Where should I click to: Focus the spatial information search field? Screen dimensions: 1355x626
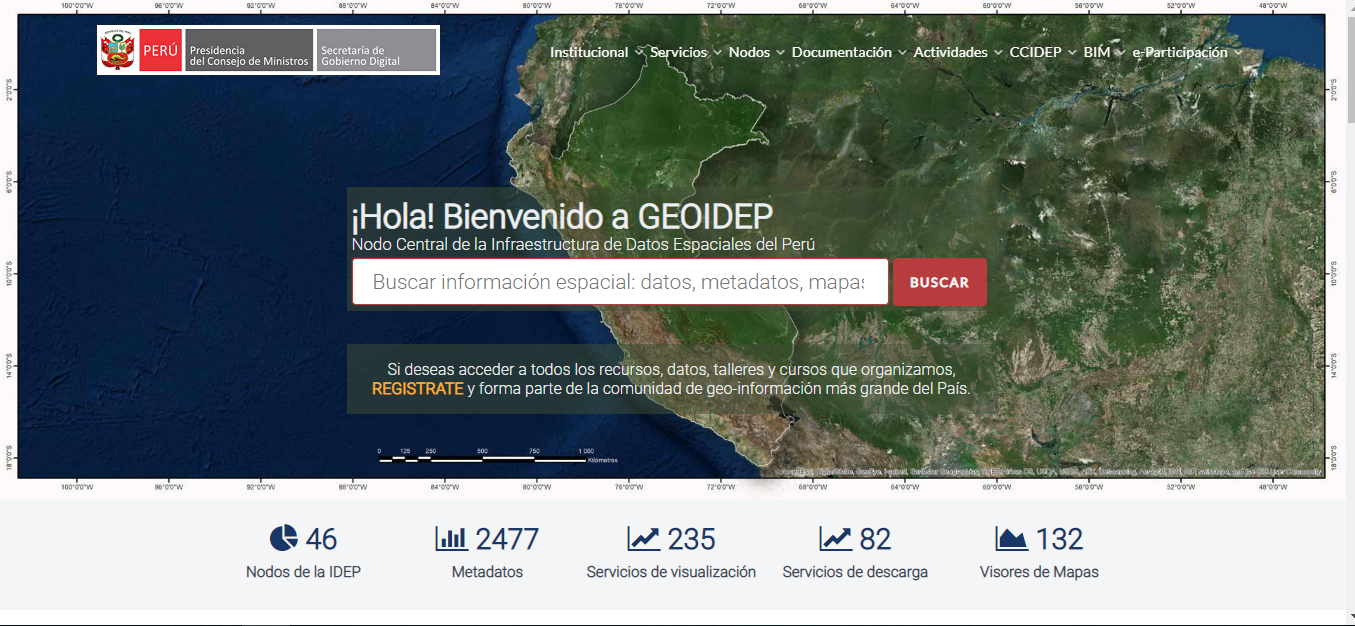(x=619, y=282)
